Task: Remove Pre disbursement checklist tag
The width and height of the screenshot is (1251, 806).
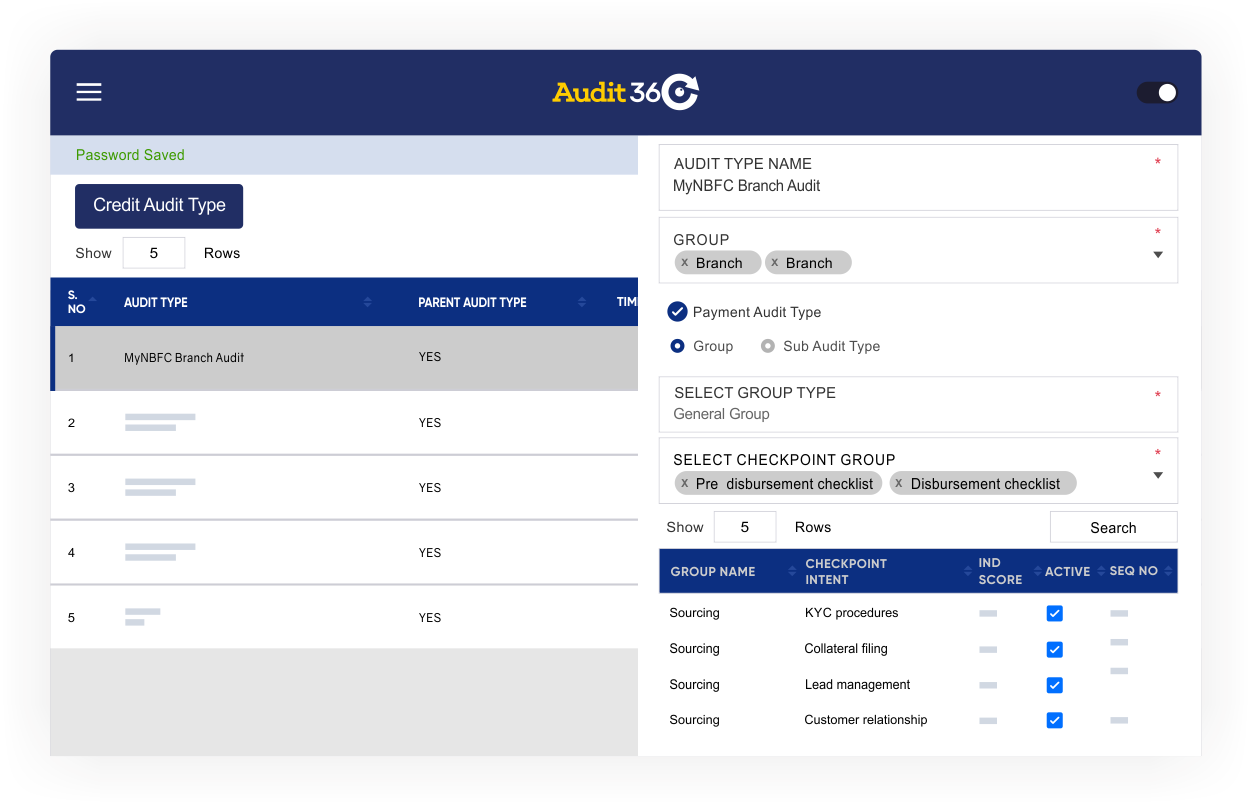Action: pos(684,484)
